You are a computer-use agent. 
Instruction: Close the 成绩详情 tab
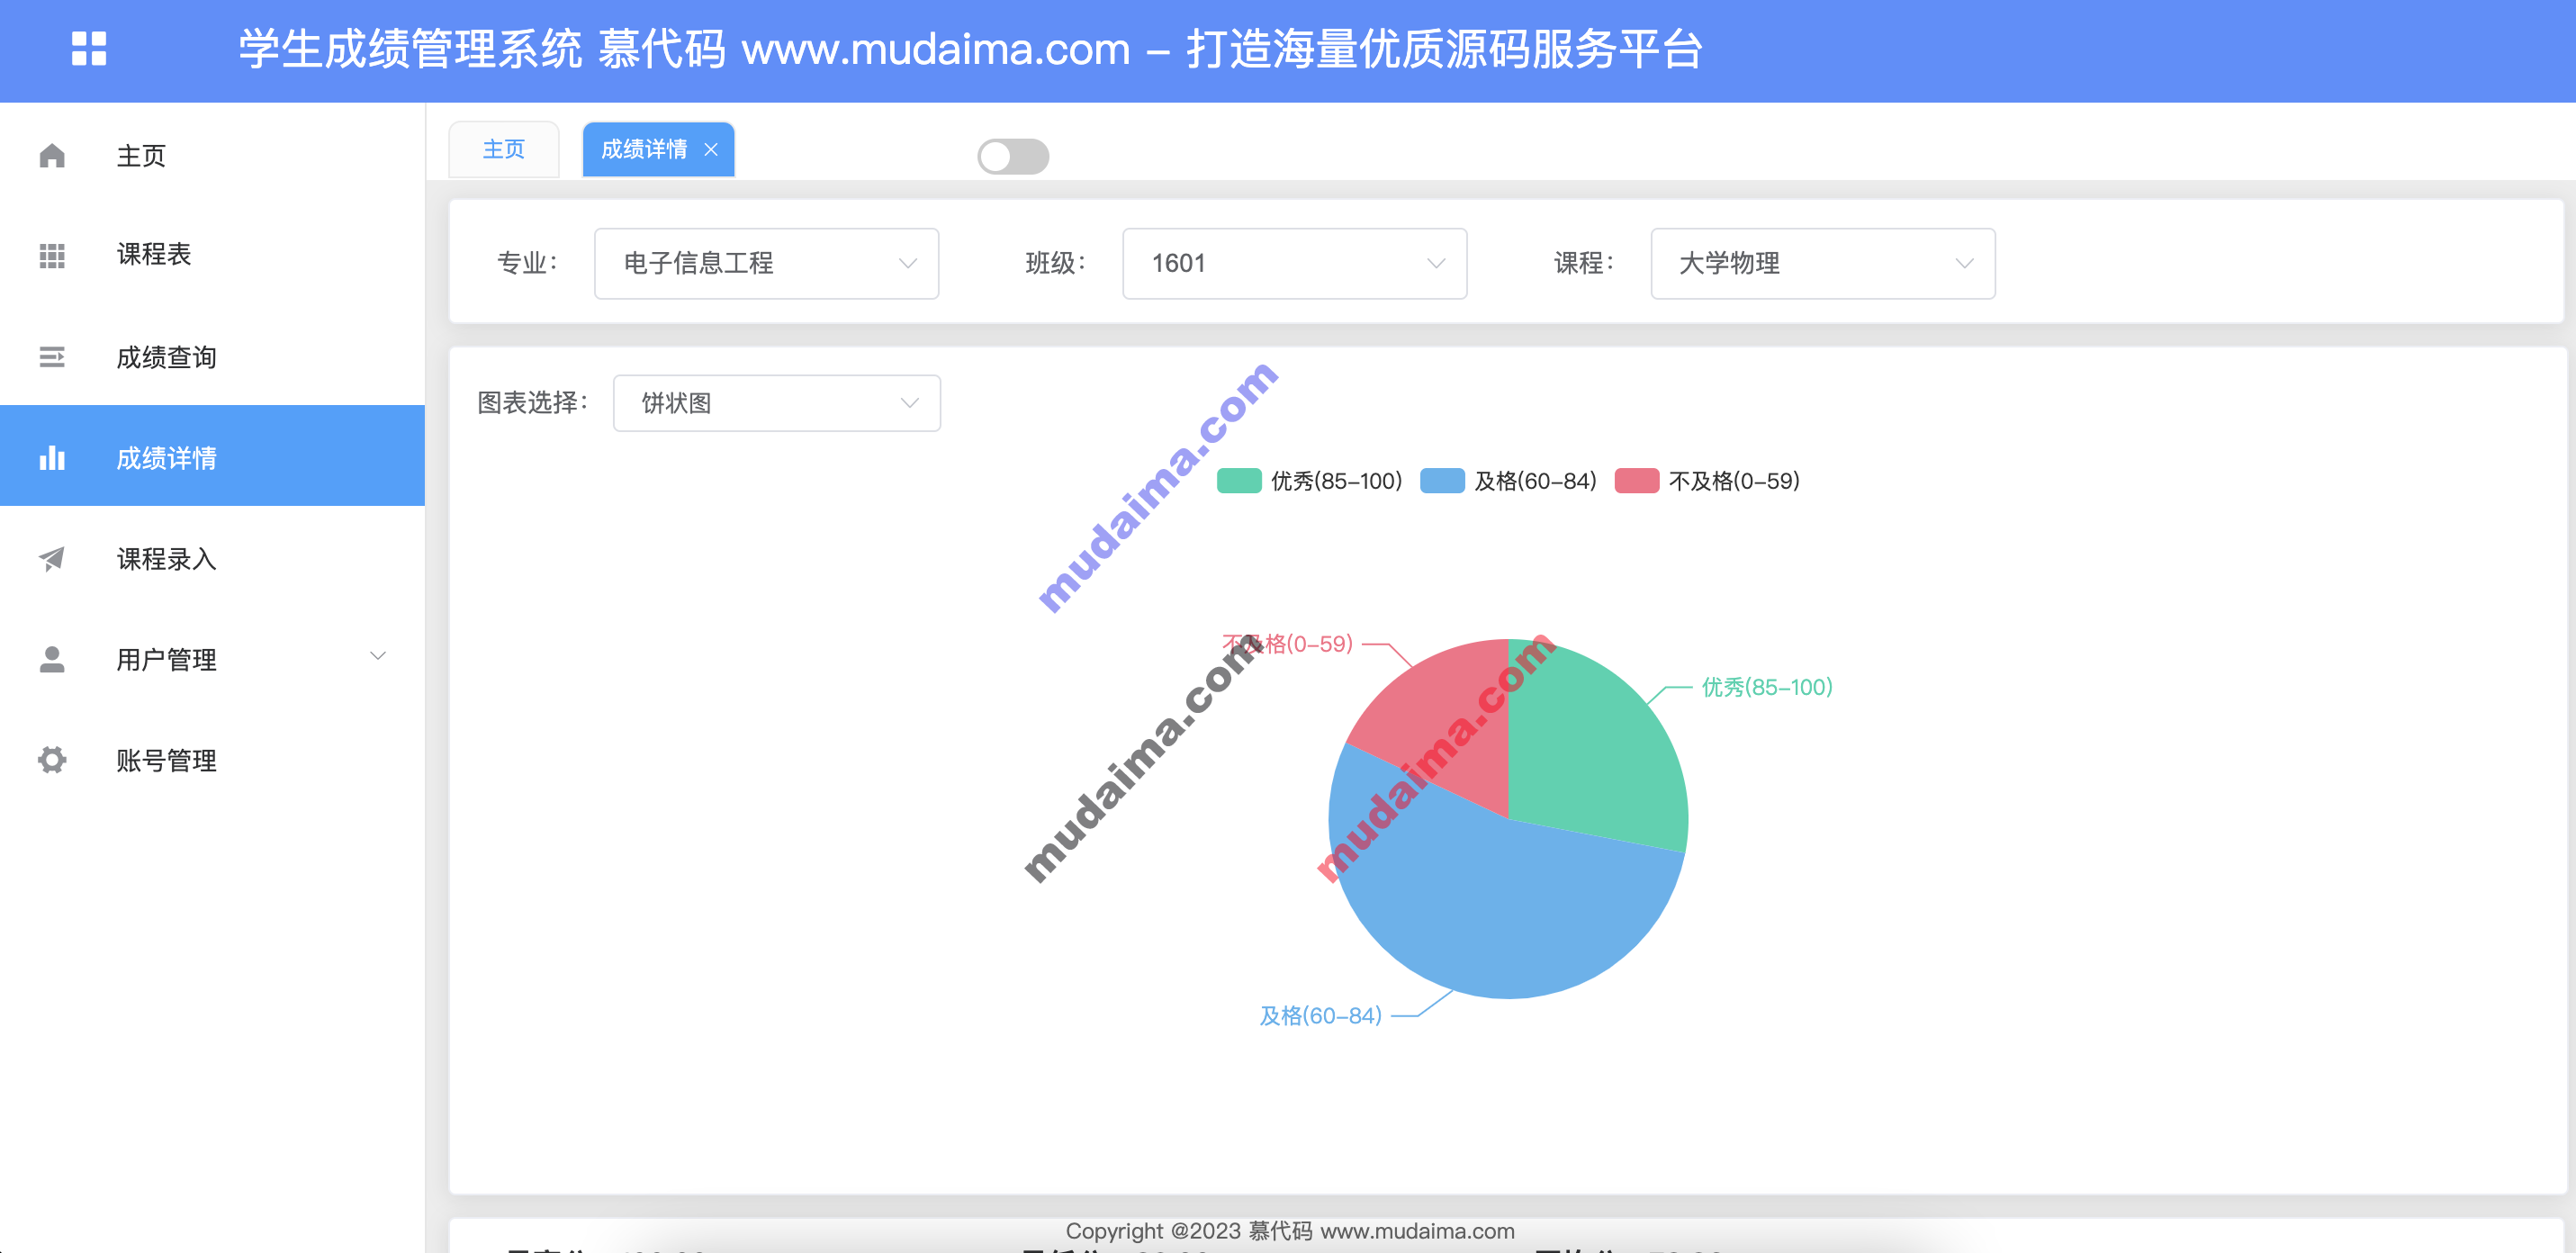click(711, 150)
